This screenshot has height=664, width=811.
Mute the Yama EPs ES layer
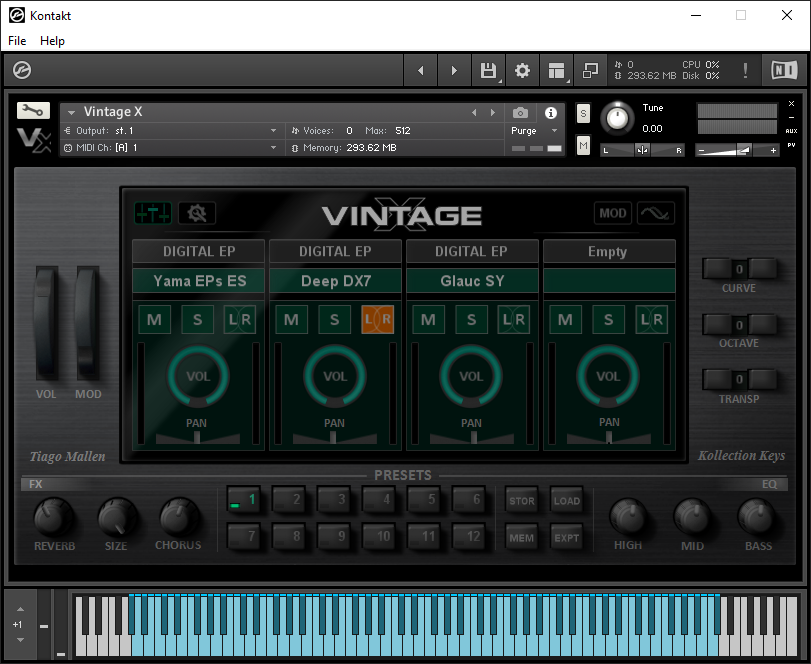(x=154, y=319)
